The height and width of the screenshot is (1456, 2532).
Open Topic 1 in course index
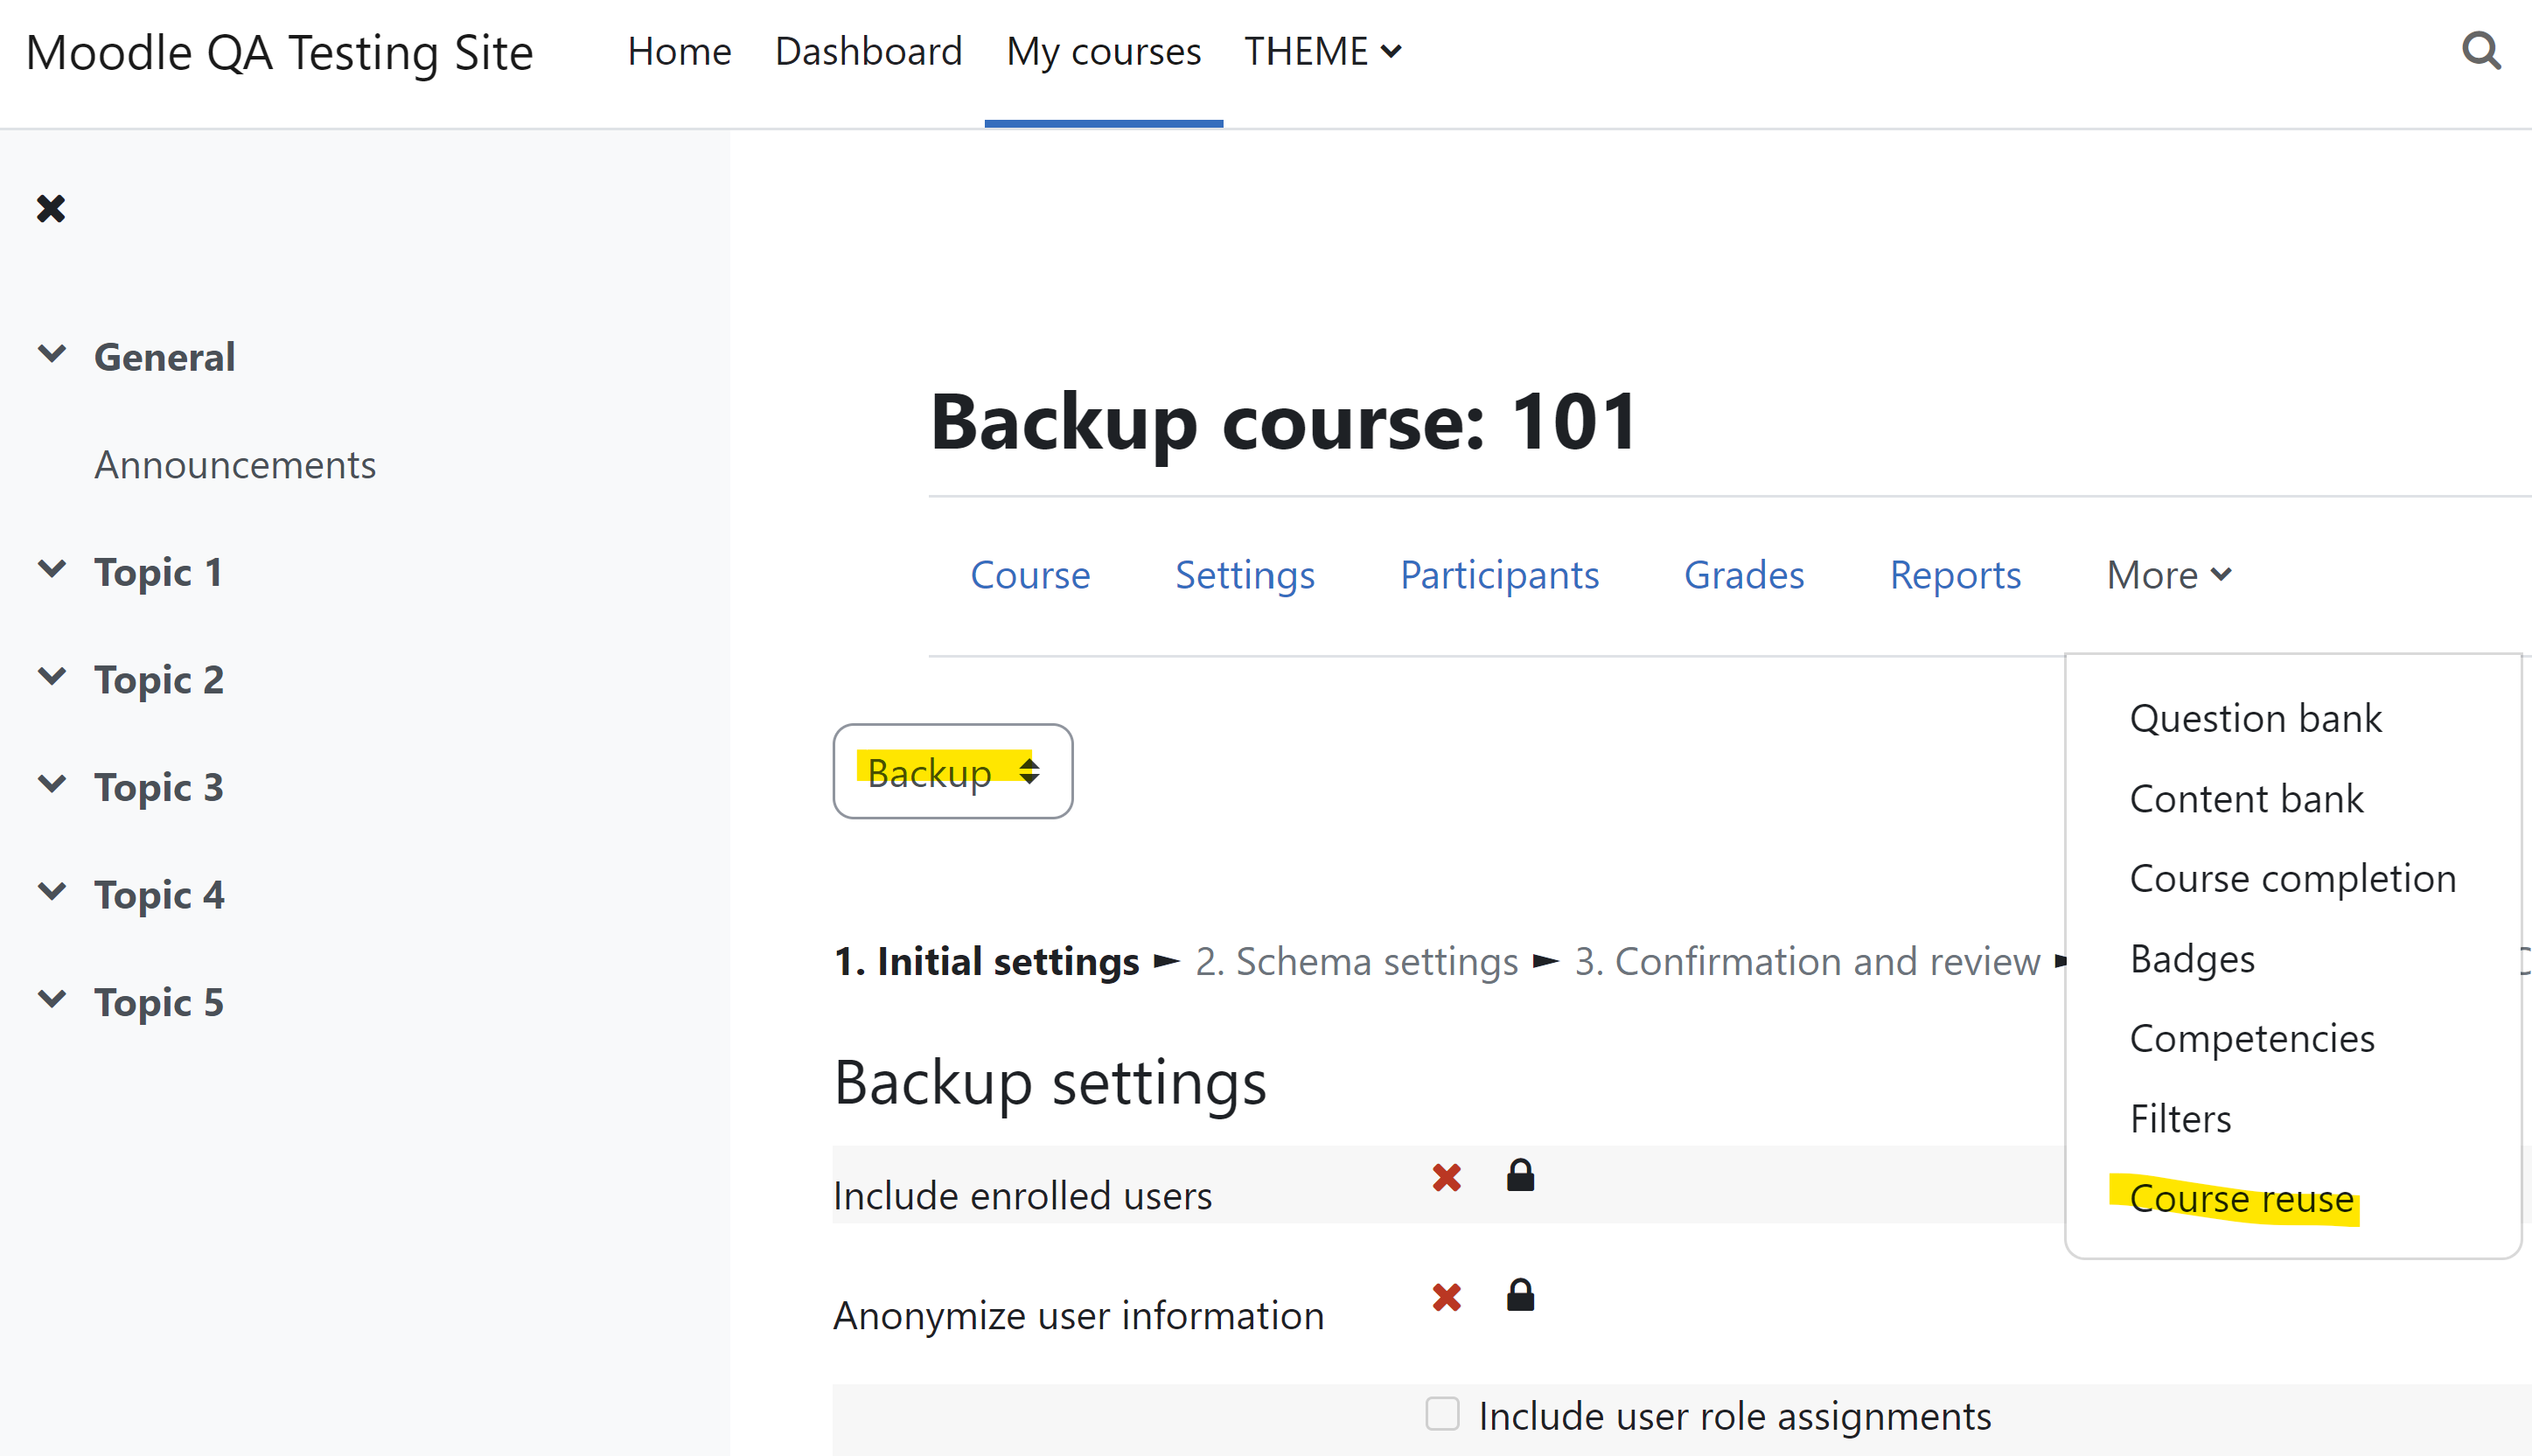(x=158, y=572)
